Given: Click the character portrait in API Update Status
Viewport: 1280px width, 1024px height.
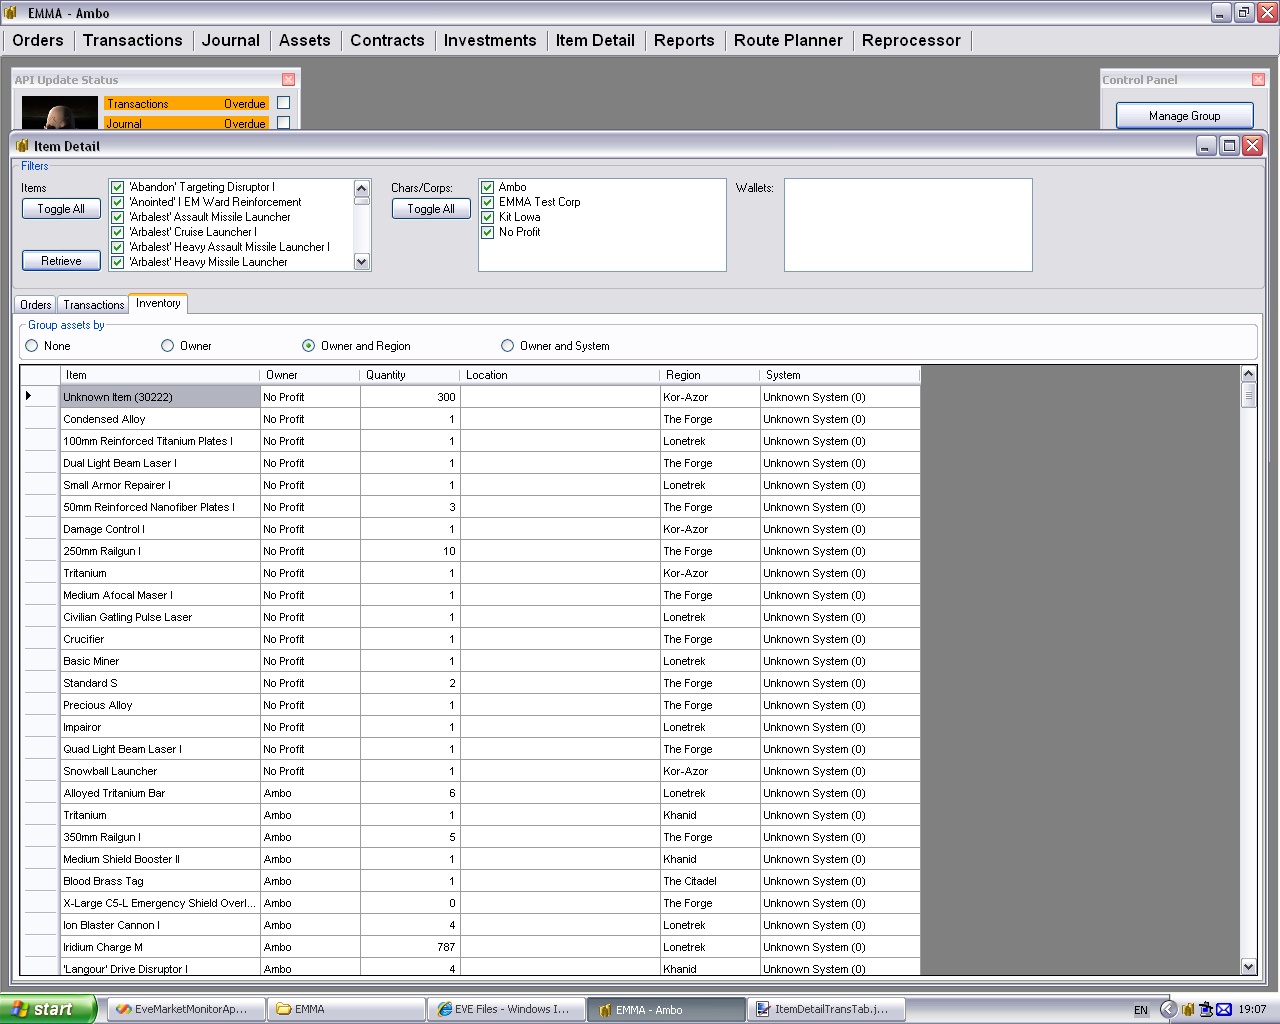Looking at the screenshot, I should (59, 113).
